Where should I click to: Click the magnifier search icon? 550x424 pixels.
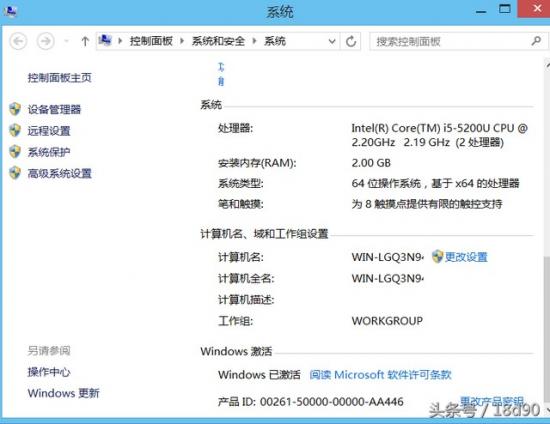[x=536, y=41]
